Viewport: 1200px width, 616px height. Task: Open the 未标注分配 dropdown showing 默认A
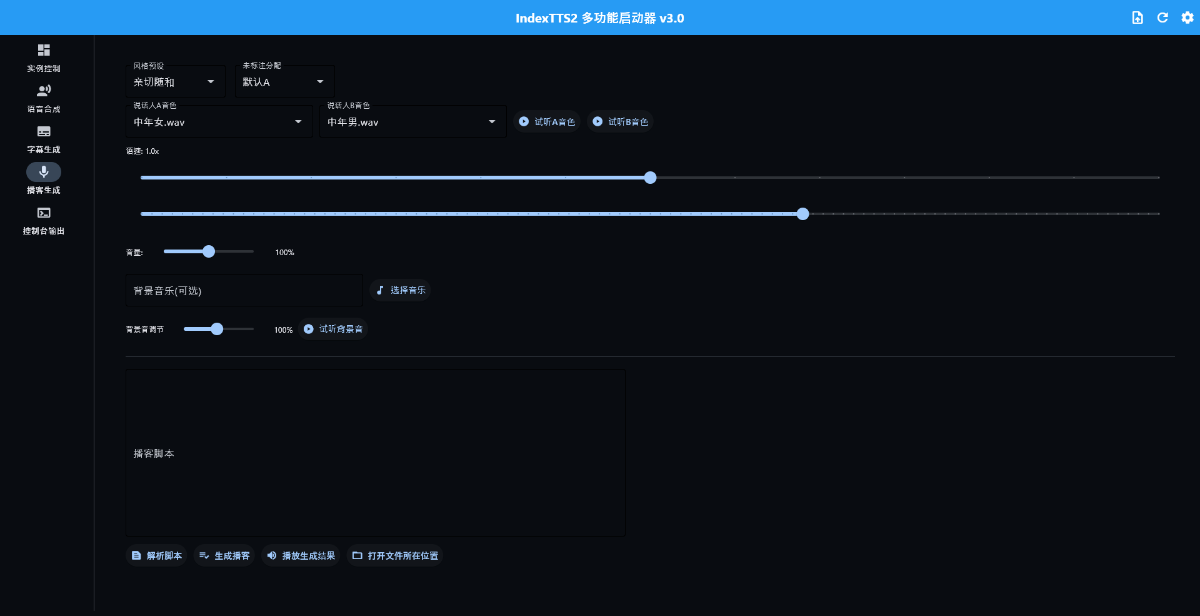284,82
